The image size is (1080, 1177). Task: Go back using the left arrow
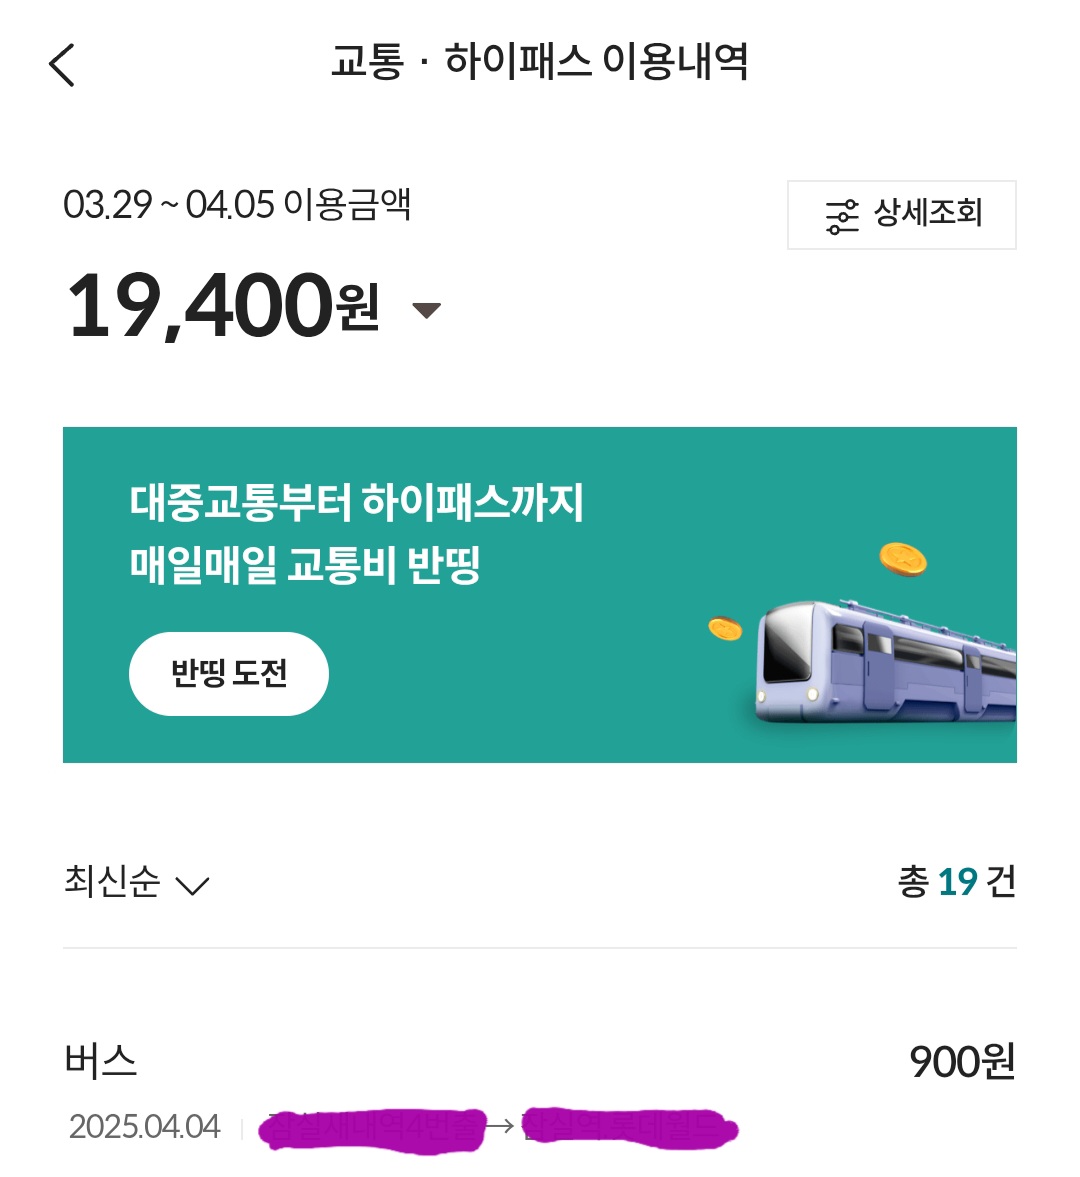coord(62,66)
